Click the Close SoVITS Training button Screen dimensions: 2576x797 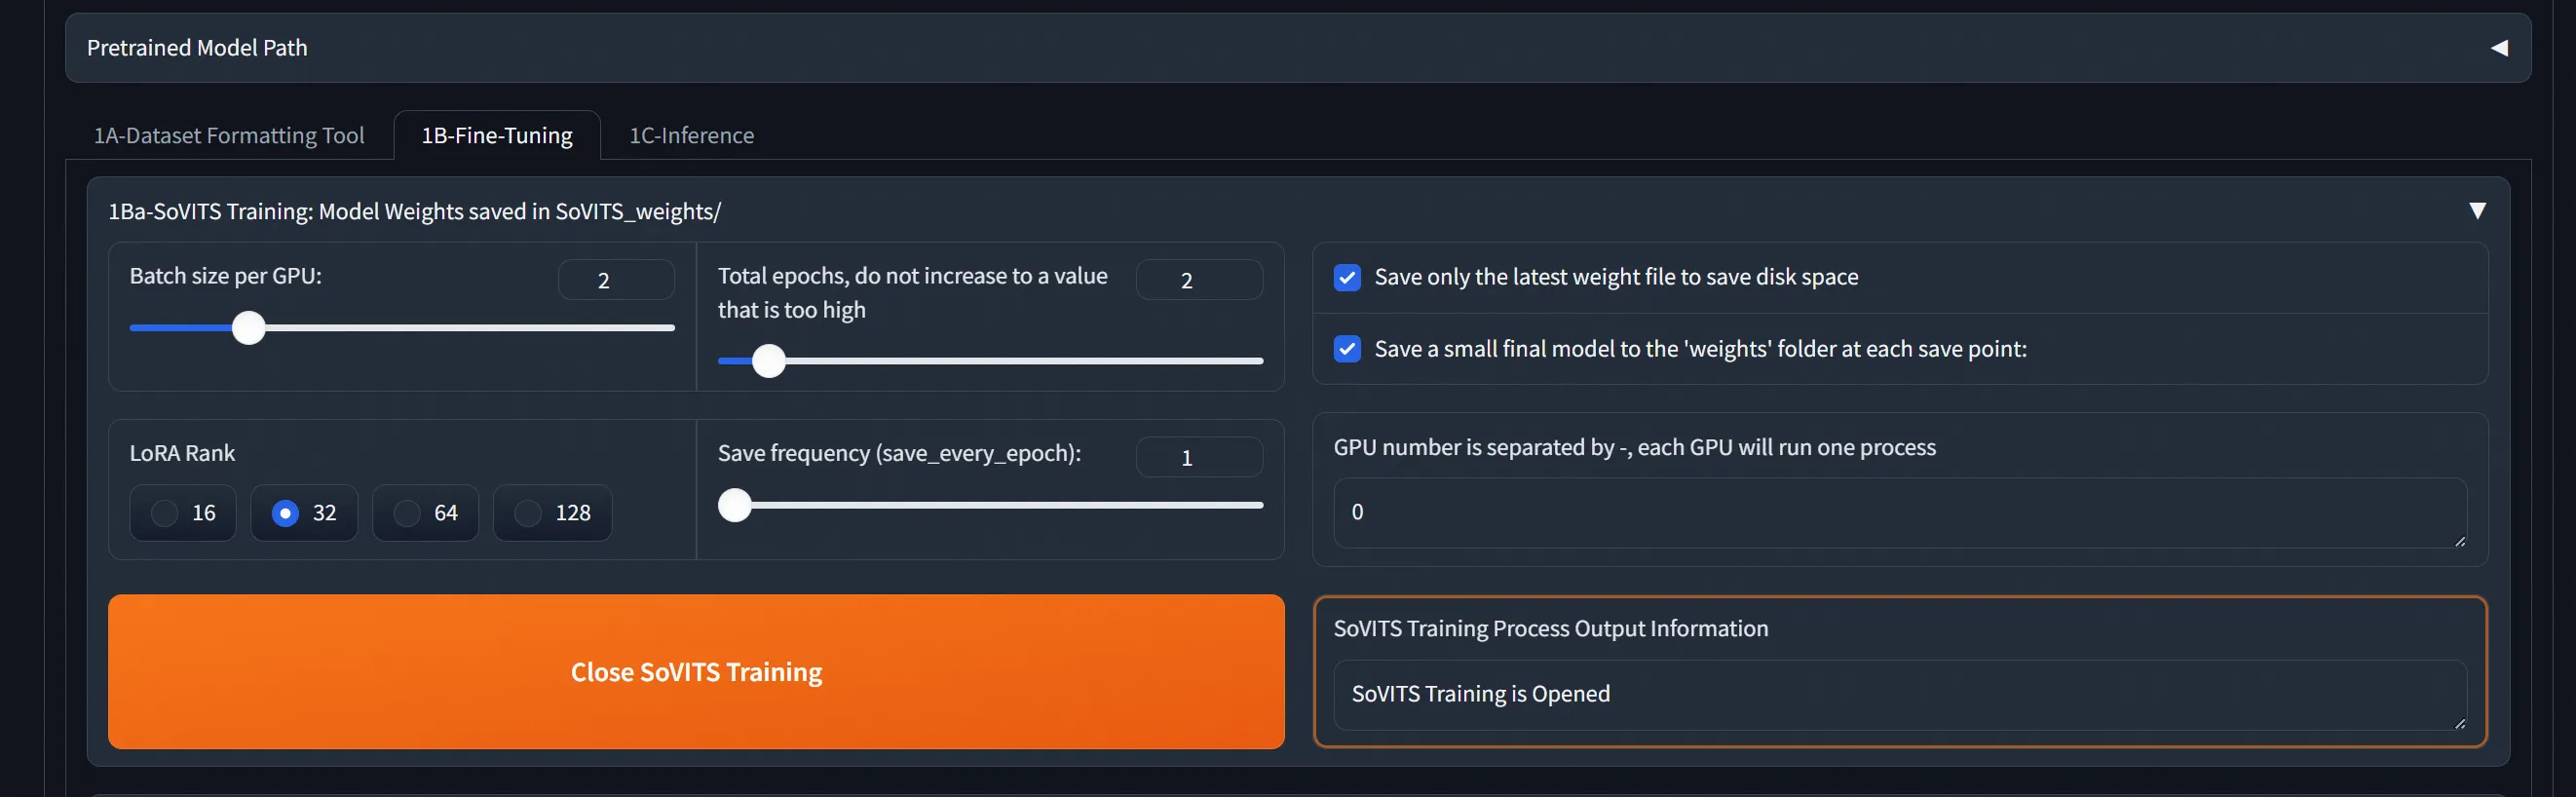(696, 672)
